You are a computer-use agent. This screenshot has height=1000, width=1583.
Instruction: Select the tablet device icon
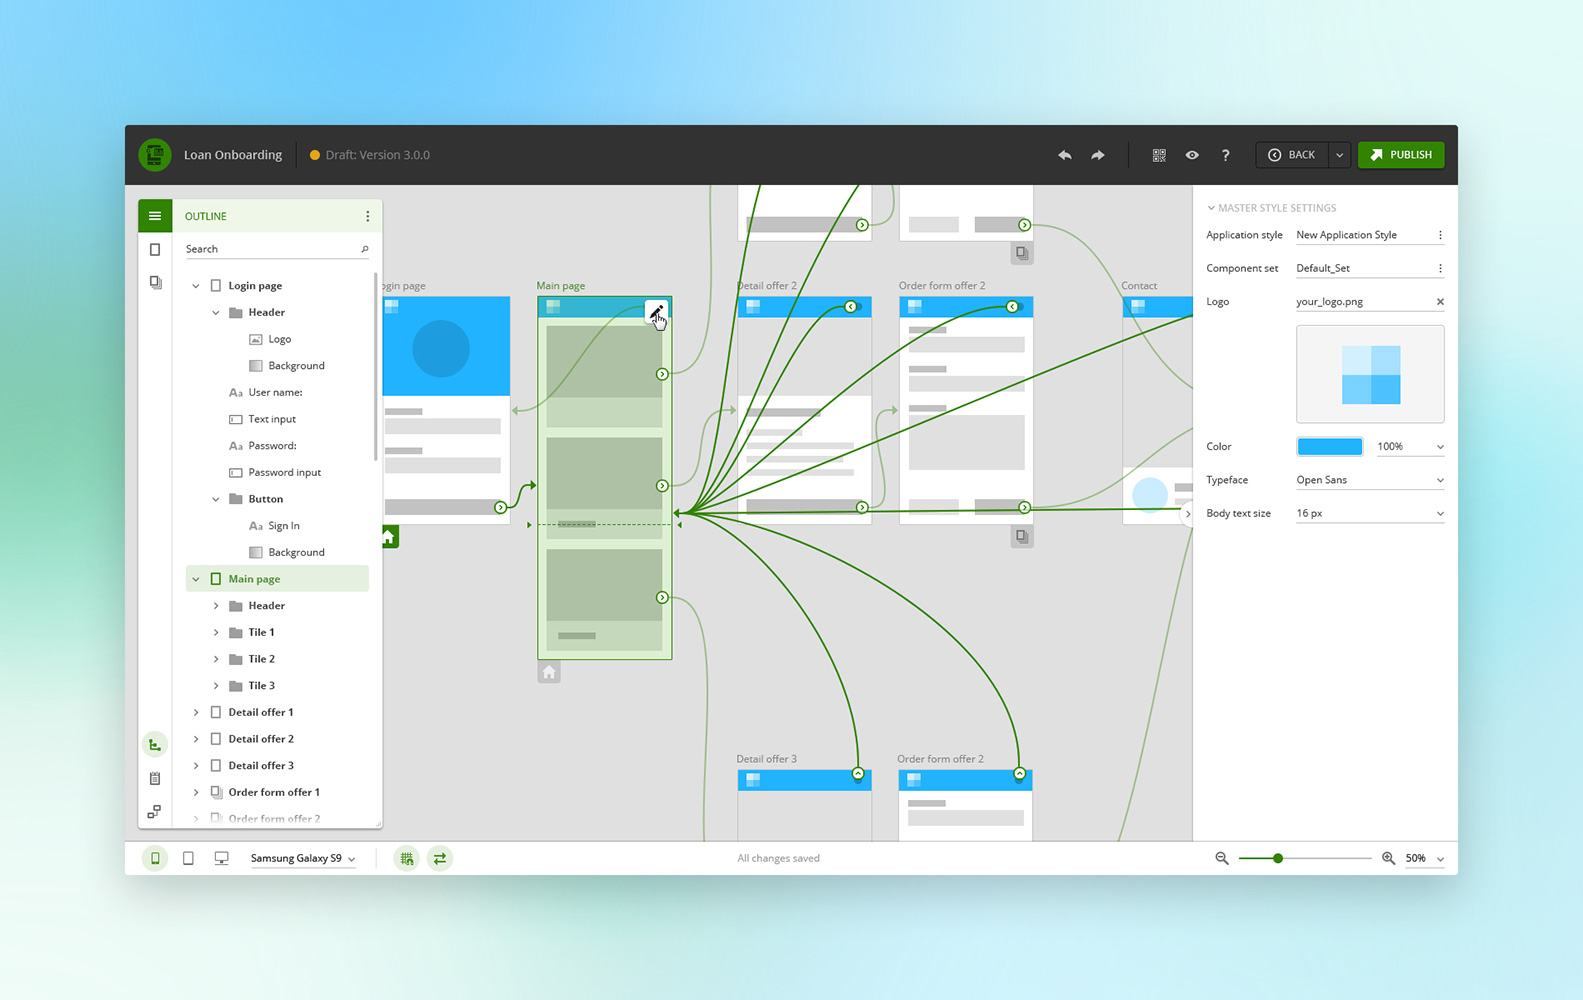pyautogui.click(x=188, y=858)
